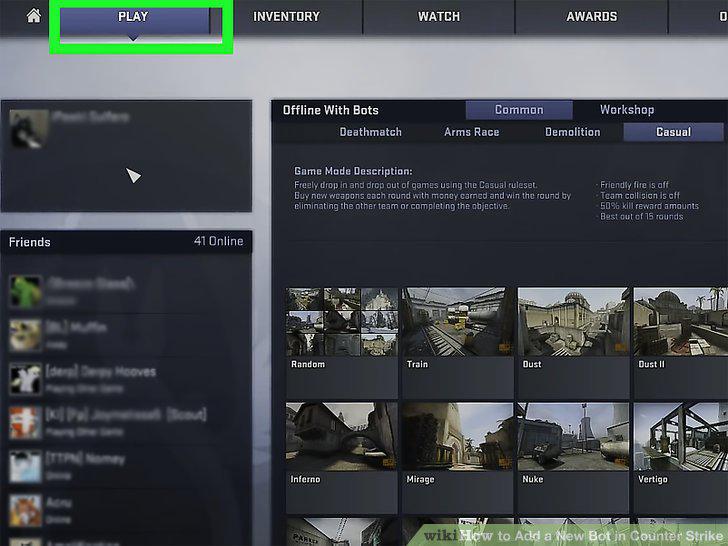Viewport: 728px width, 546px height.
Task: Click the 'Friendly fire is off' text
Action: 633,185
